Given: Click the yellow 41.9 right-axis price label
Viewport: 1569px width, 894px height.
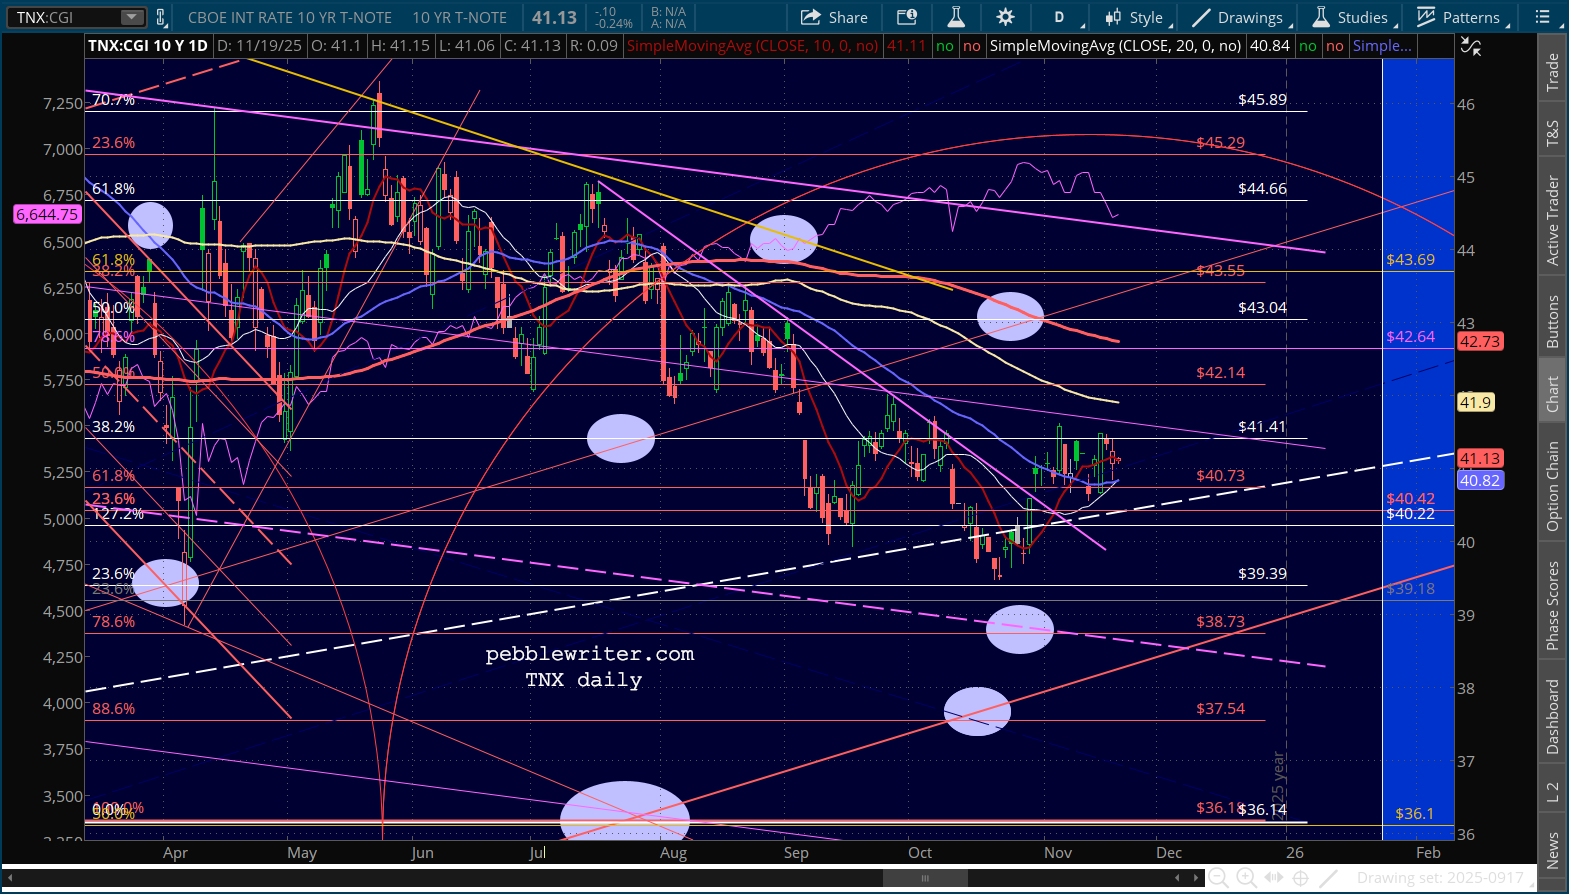Looking at the screenshot, I should point(1476,402).
